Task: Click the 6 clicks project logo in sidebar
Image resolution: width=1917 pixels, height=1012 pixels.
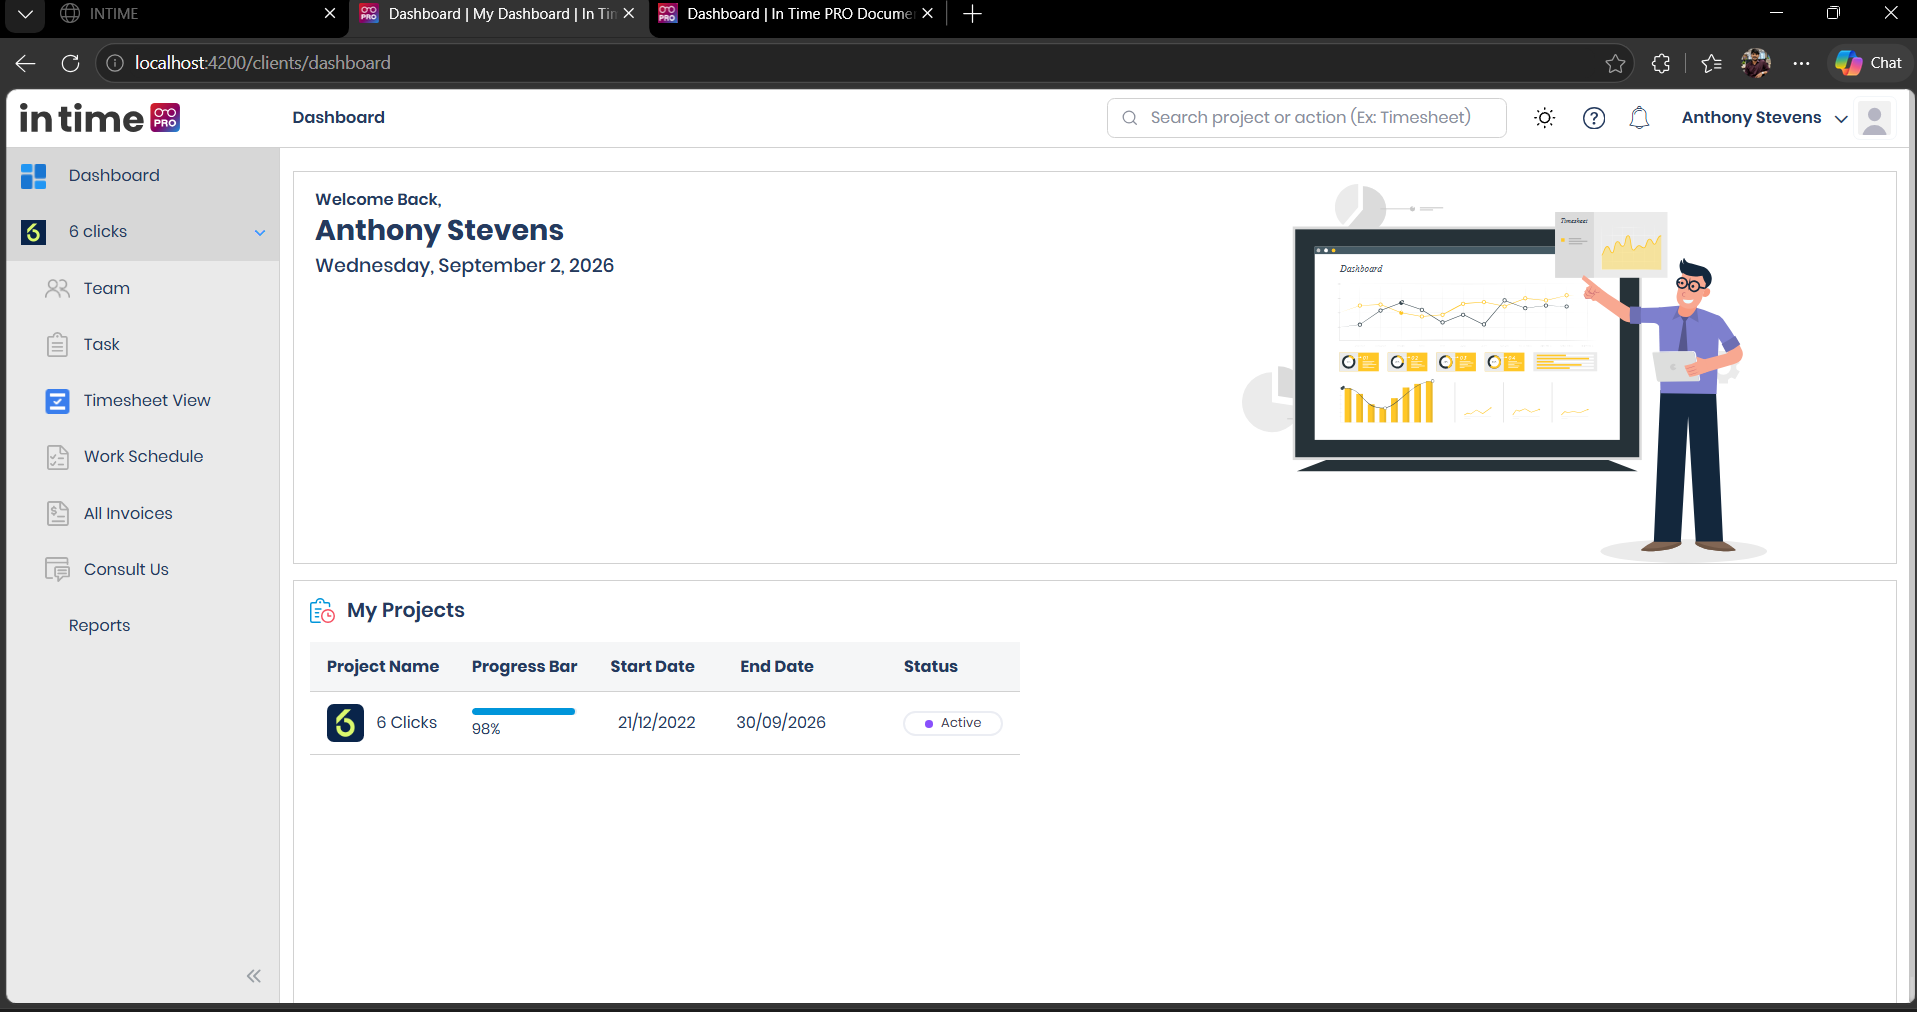Action: tap(33, 232)
